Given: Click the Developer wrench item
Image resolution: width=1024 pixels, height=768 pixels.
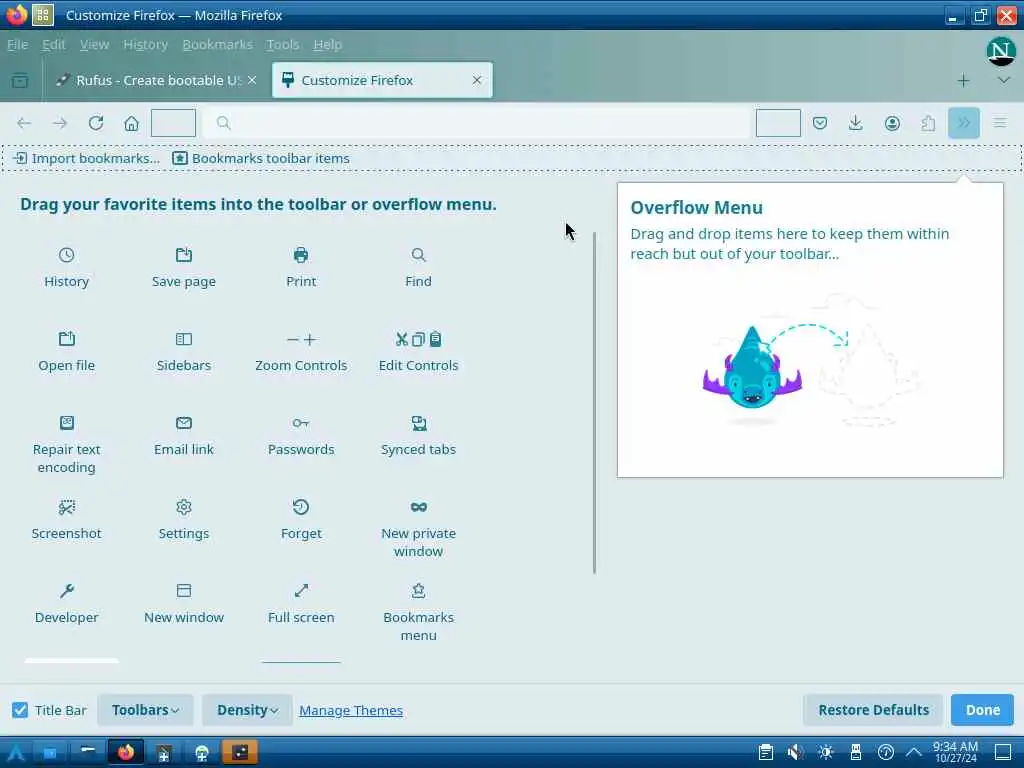Looking at the screenshot, I should click(x=66, y=604).
